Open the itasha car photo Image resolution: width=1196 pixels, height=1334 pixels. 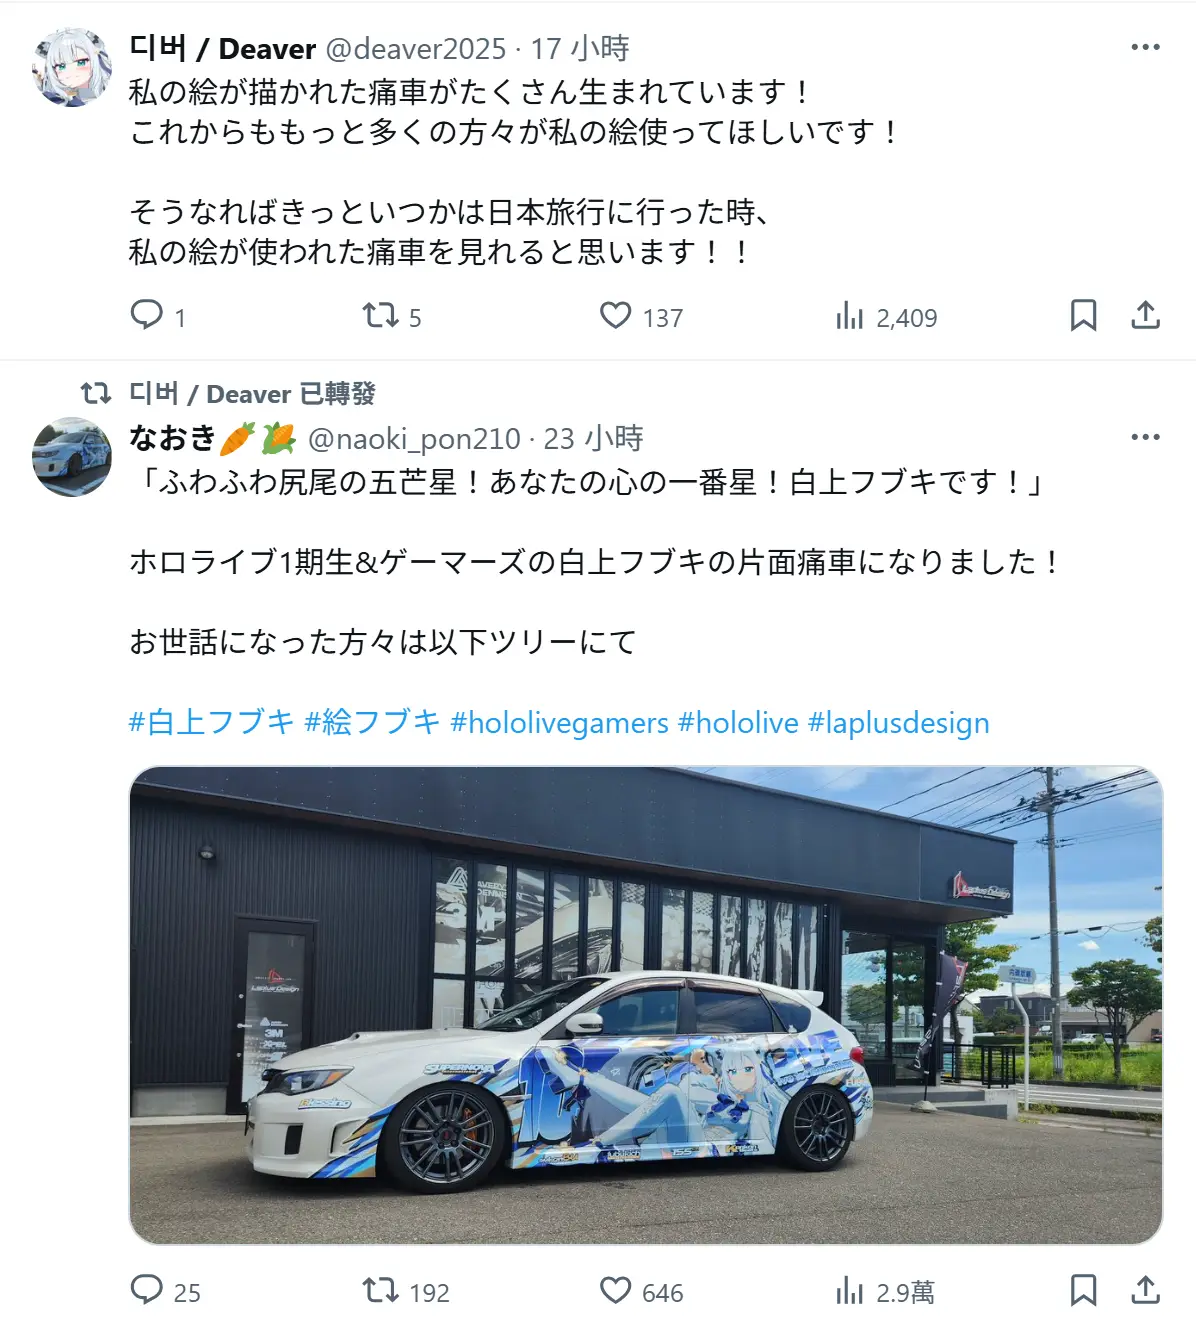646,1005
